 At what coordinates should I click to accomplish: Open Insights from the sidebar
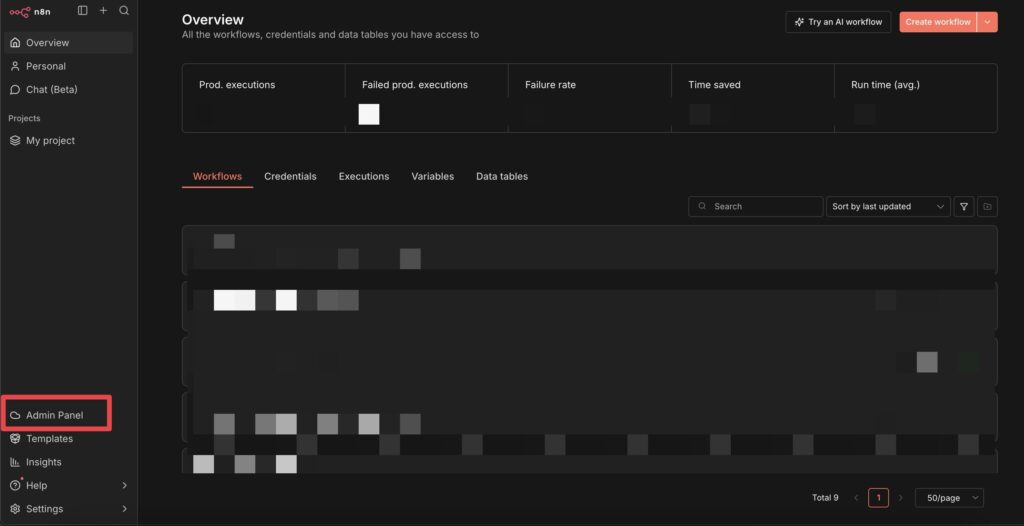tap(43, 462)
